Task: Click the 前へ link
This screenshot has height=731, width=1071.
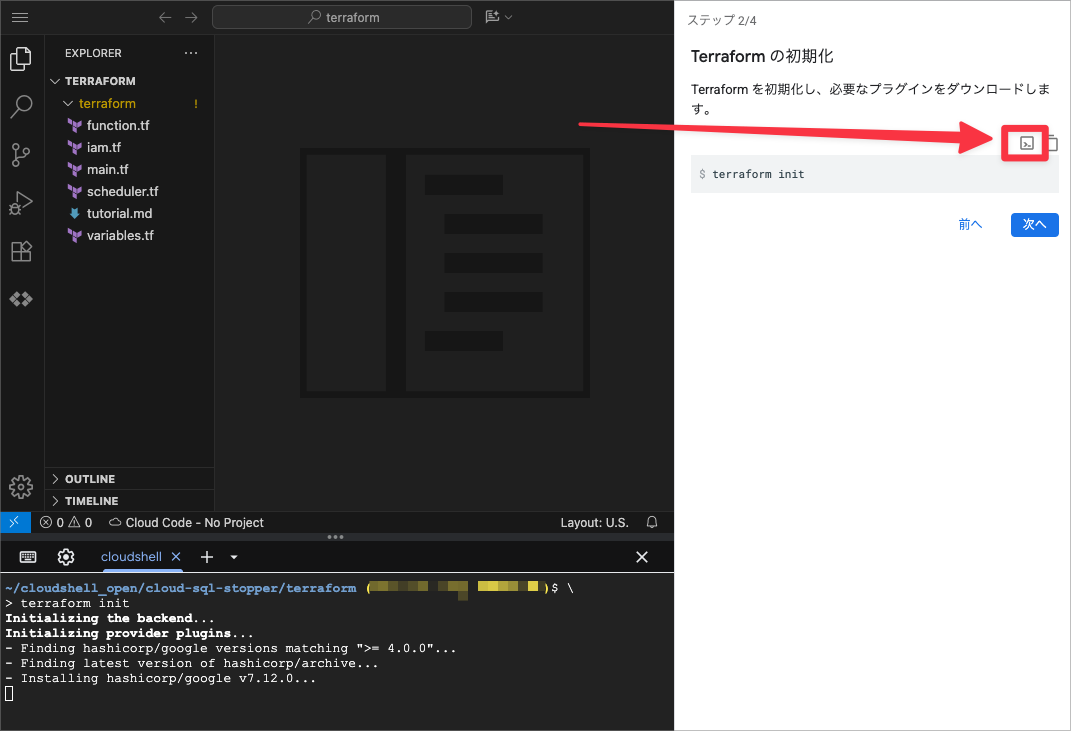Action: [x=970, y=225]
